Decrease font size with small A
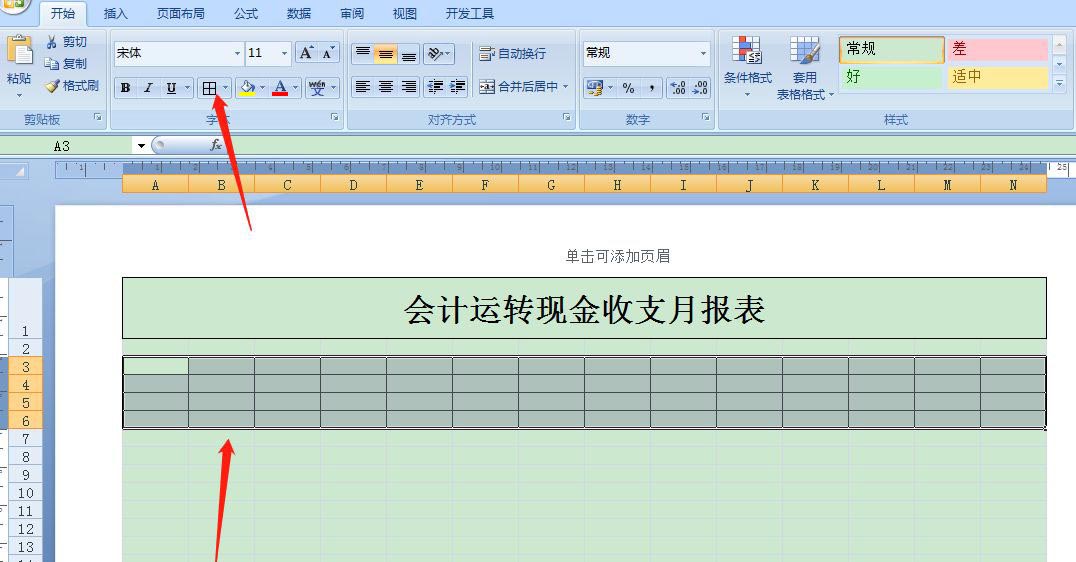This screenshot has width=1076, height=562. (328, 53)
